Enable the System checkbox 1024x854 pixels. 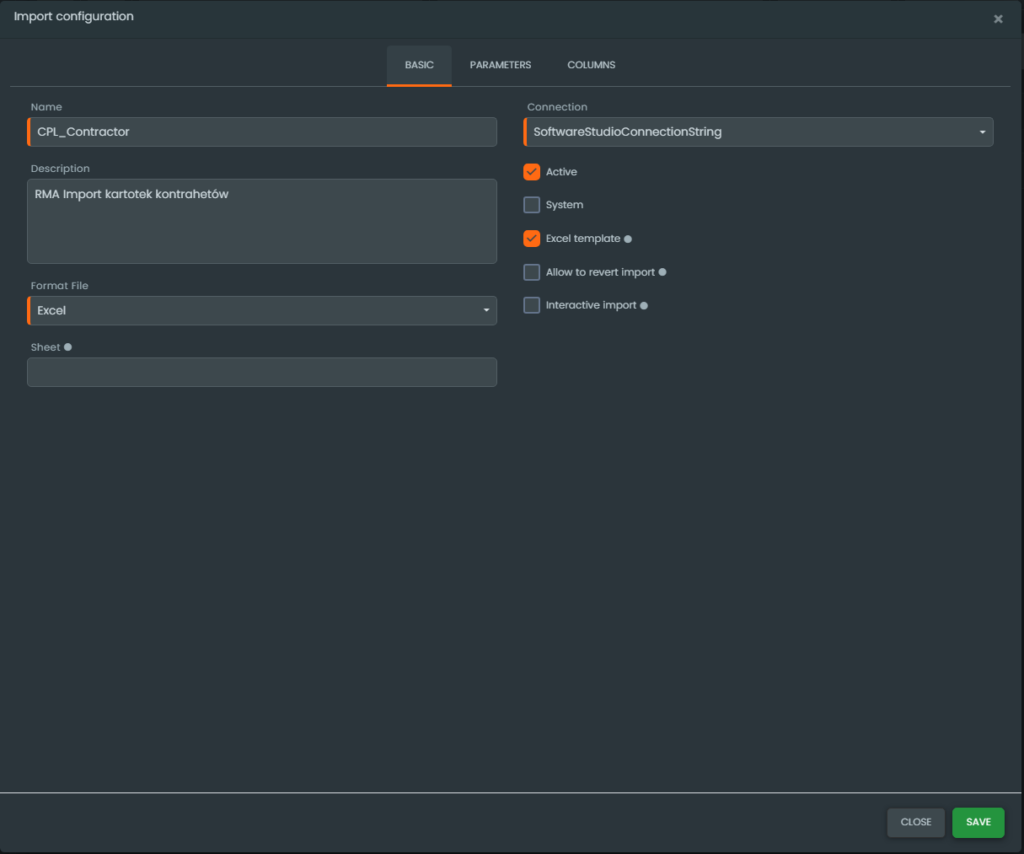pos(532,205)
